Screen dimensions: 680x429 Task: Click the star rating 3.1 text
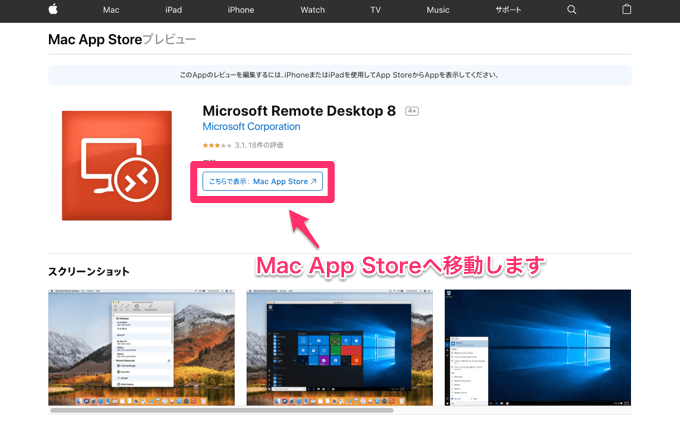click(243, 145)
